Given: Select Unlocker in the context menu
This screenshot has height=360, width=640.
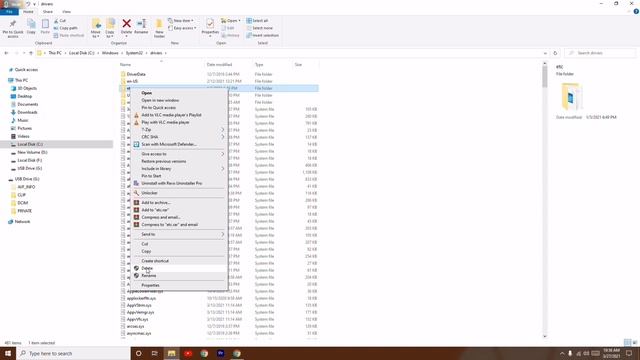Looking at the screenshot, I should coord(179,193).
